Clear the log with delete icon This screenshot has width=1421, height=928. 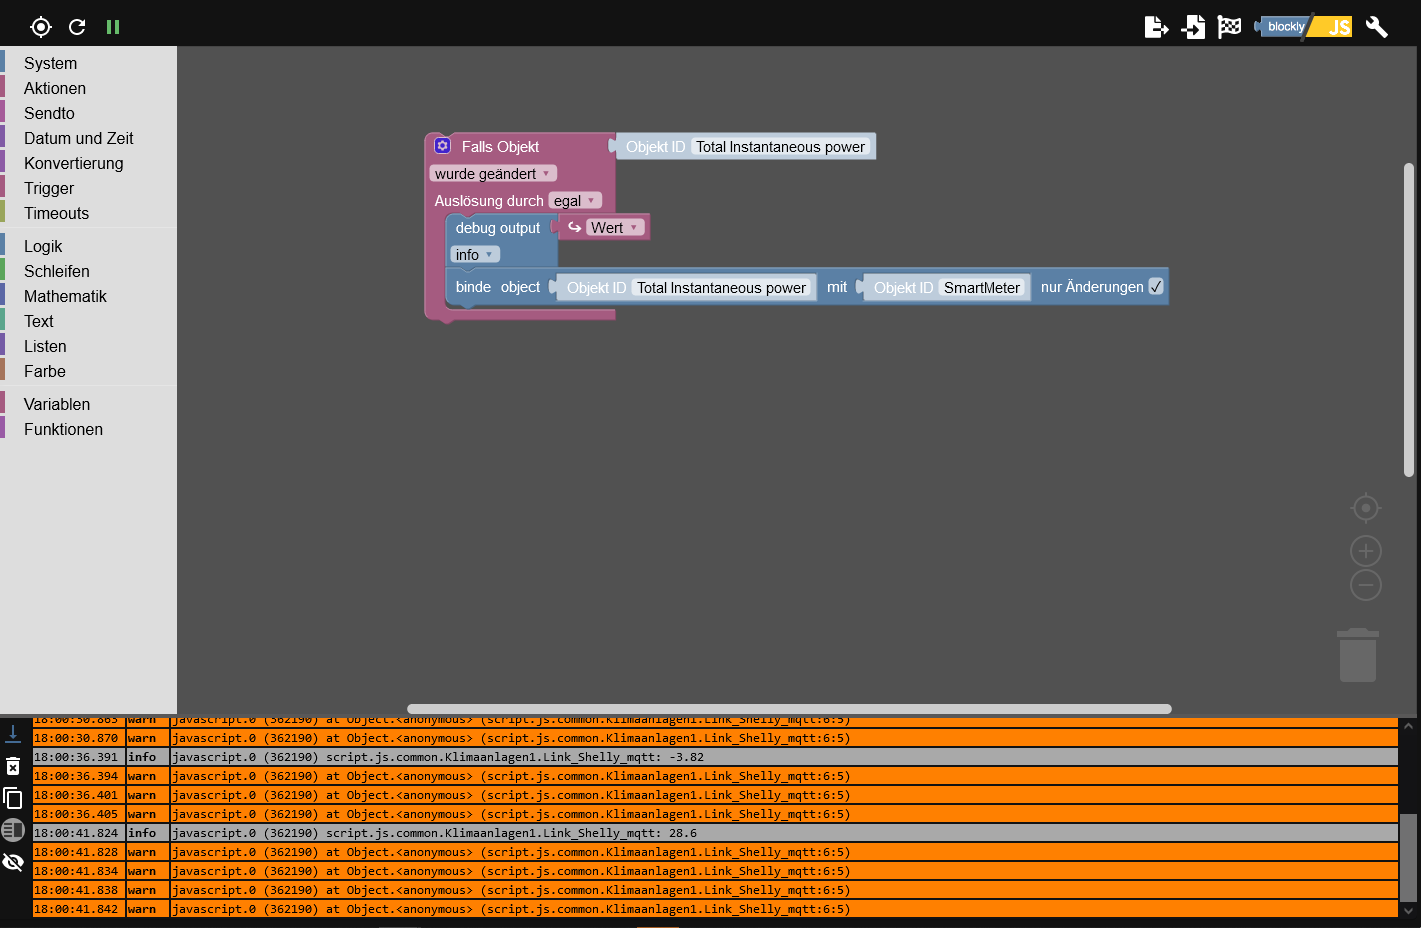coord(13,766)
